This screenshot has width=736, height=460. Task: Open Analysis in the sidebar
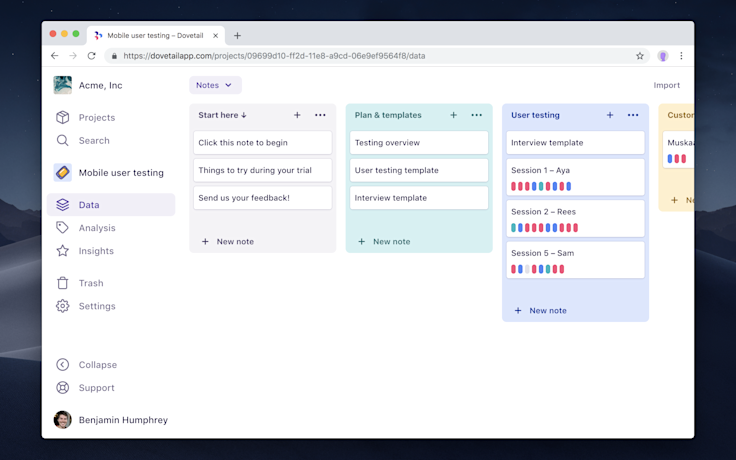coord(97,228)
